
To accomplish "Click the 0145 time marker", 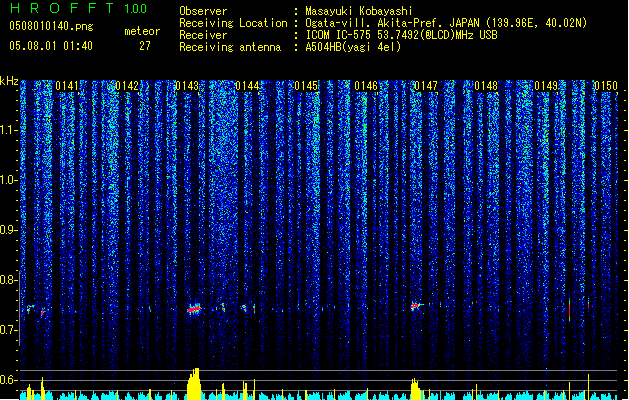I will pos(306,86).
